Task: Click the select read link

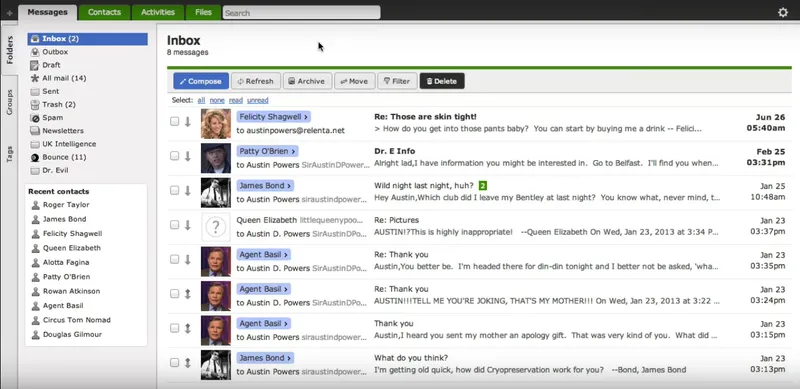Action: point(236,101)
